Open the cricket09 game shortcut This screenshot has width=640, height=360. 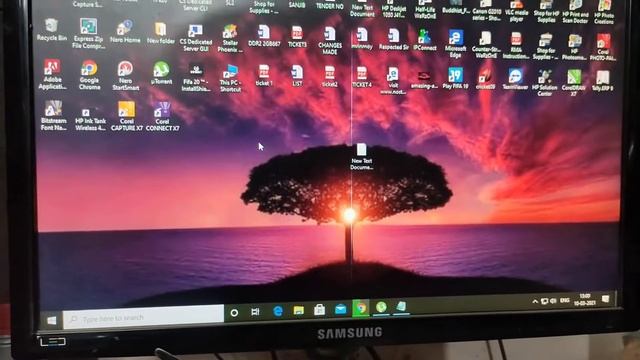click(485, 79)
